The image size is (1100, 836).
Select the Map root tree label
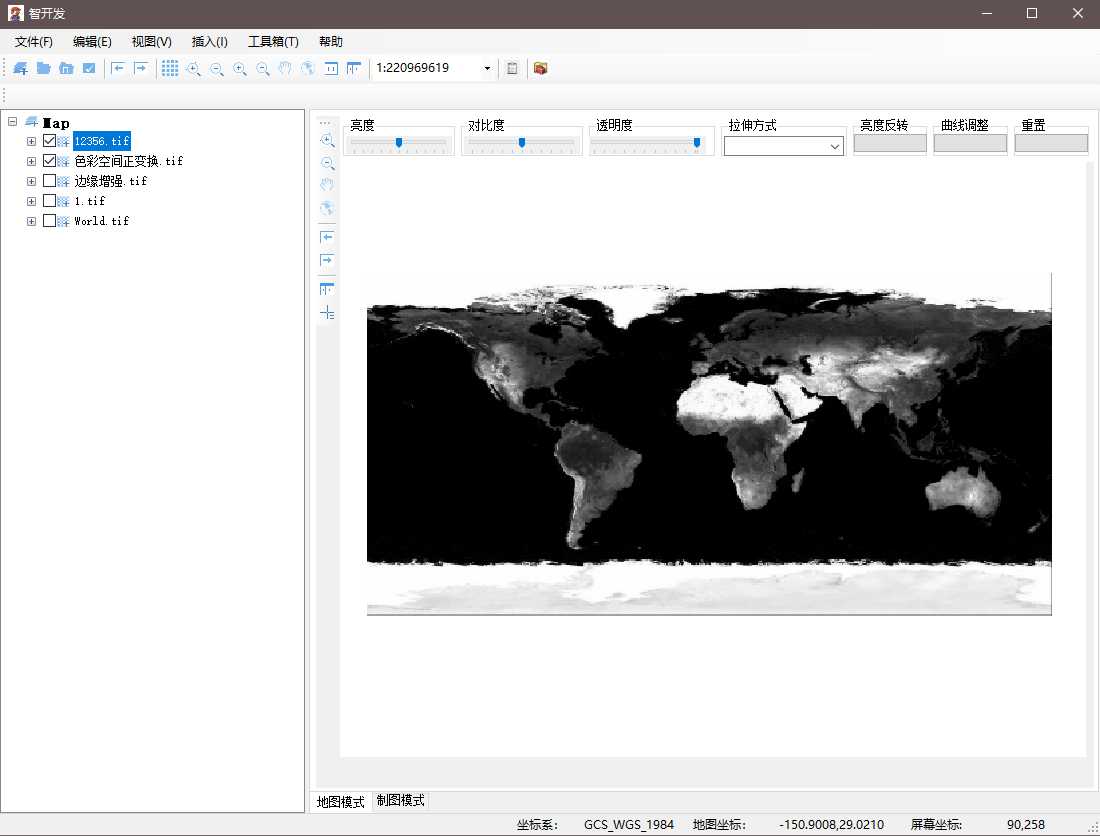point(56,123)
